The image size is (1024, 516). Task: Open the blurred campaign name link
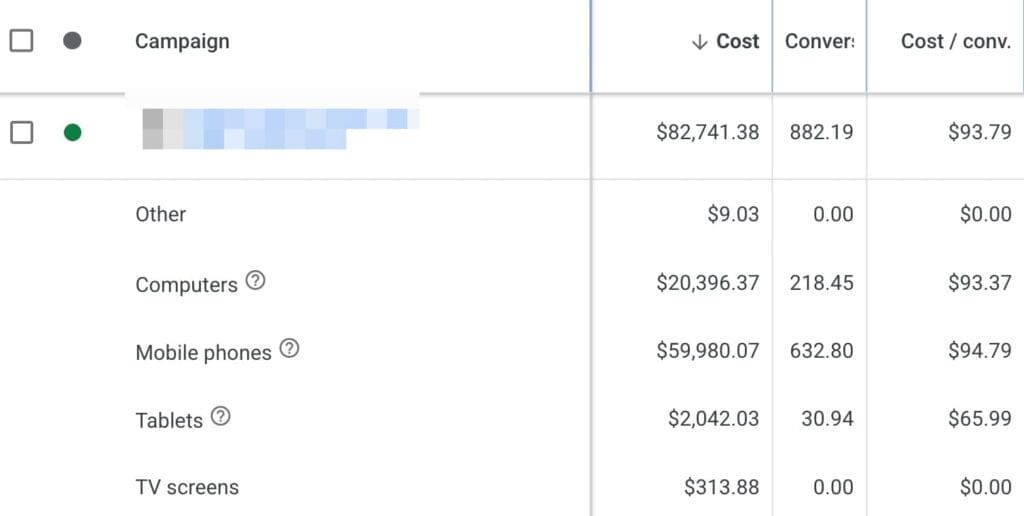point(281,129)
